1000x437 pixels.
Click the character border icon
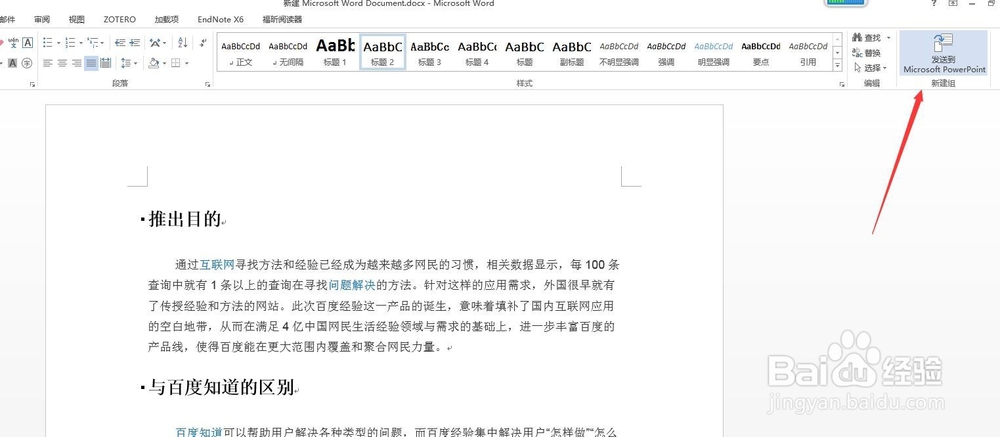point(27,43)
